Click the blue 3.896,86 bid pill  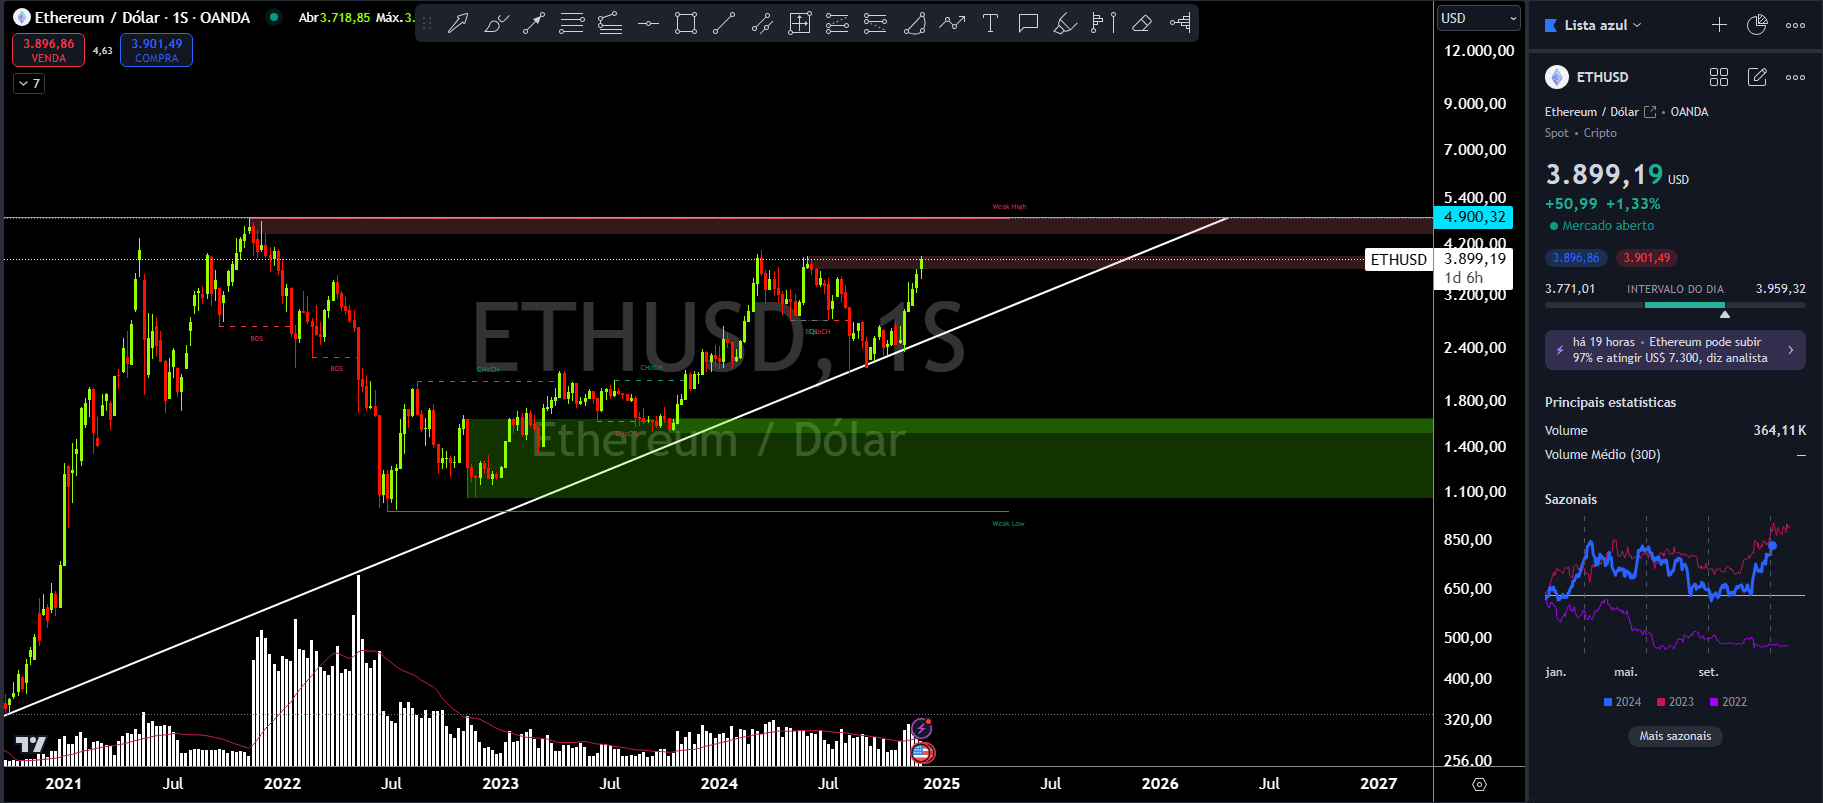1576,258
